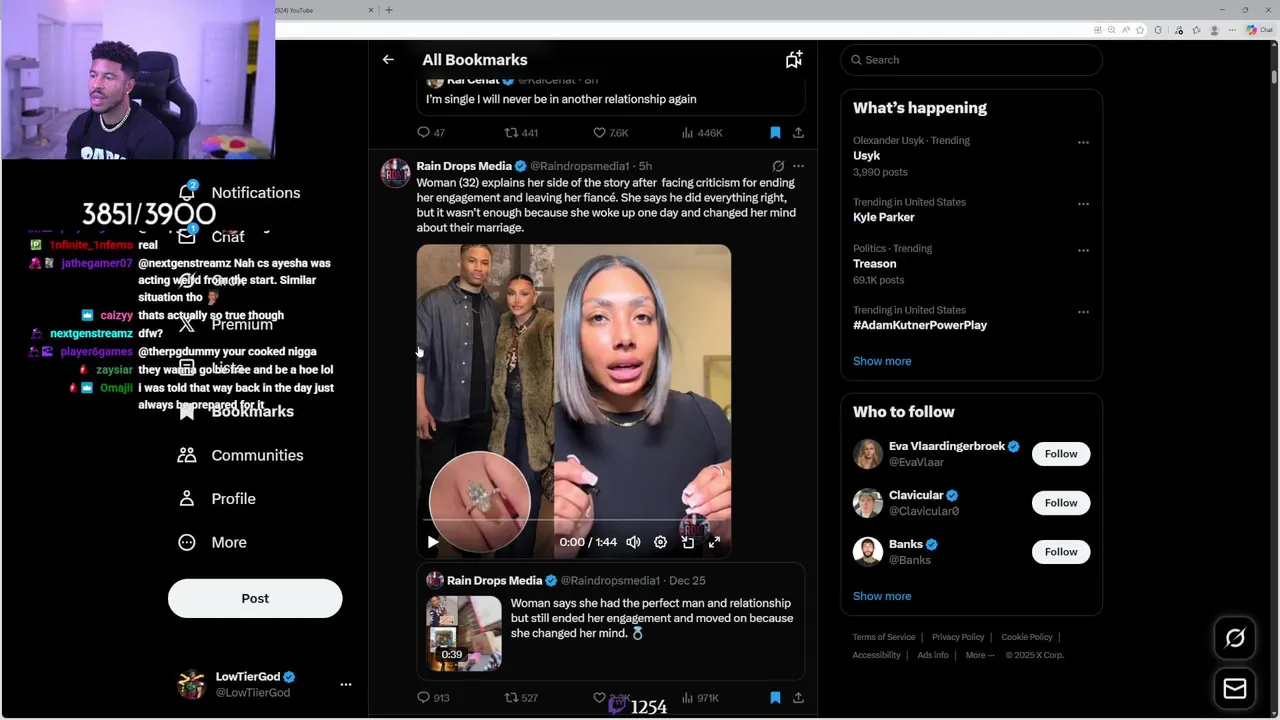Screen dimensions: 1280x720
Task: Remove bookmark on Rain Drops Media post
Action: pos(775,698)
